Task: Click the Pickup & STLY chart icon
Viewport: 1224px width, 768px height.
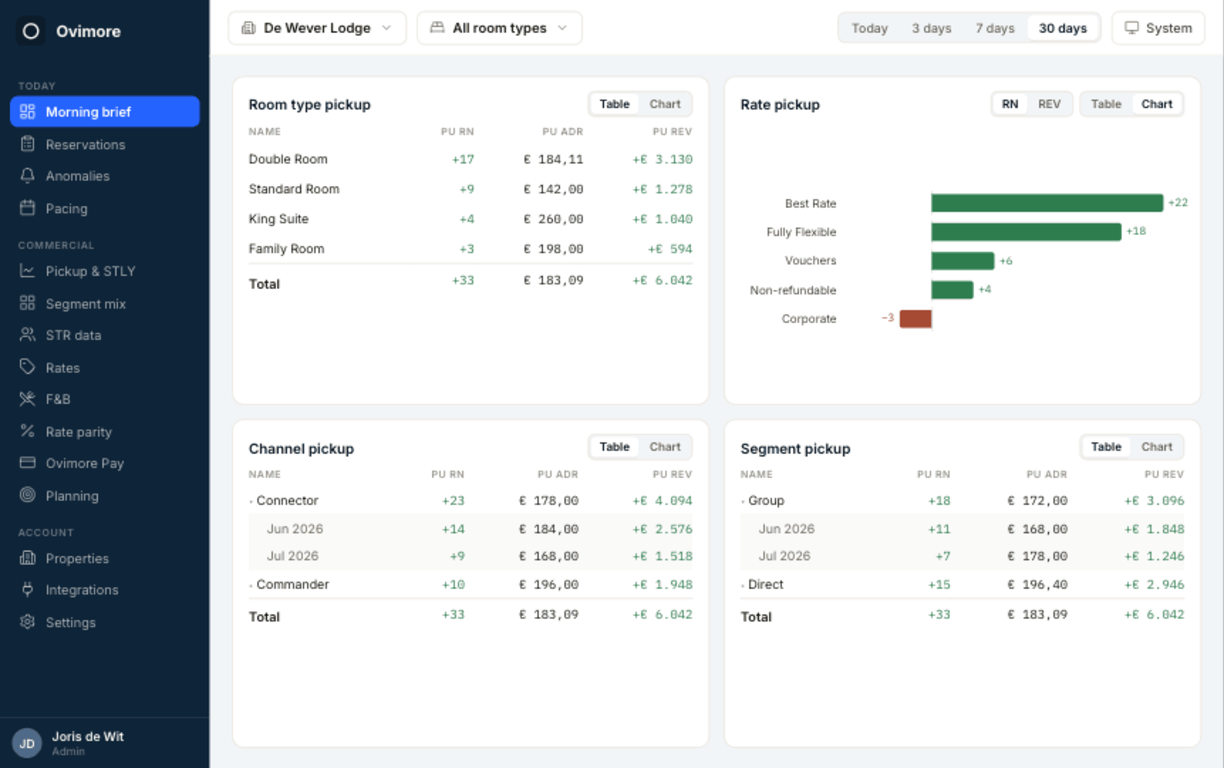Action: 27,271
